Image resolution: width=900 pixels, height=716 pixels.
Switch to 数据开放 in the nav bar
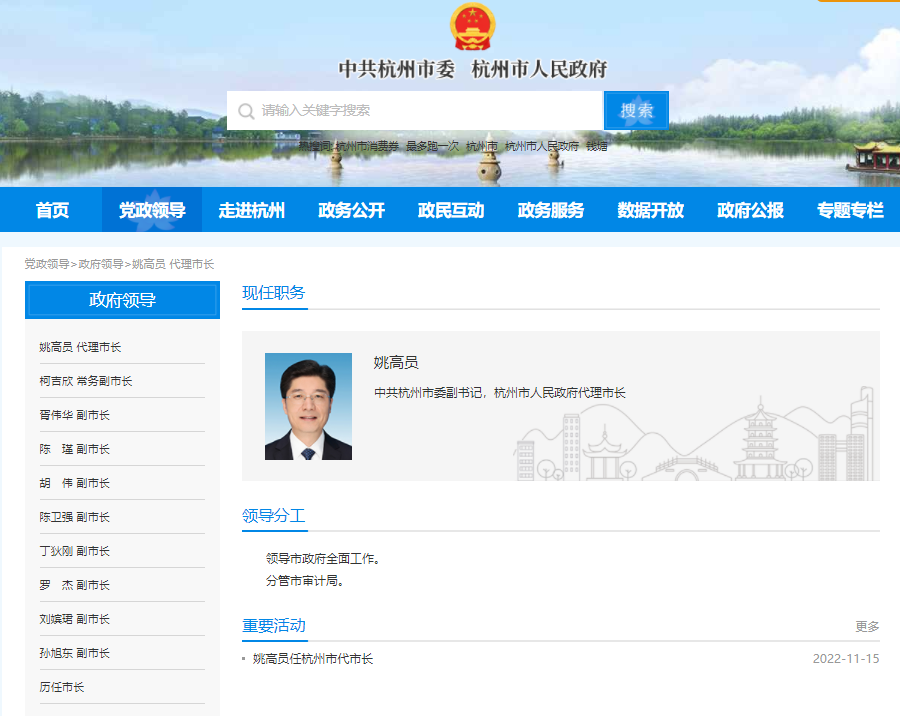tap(650, 210)
